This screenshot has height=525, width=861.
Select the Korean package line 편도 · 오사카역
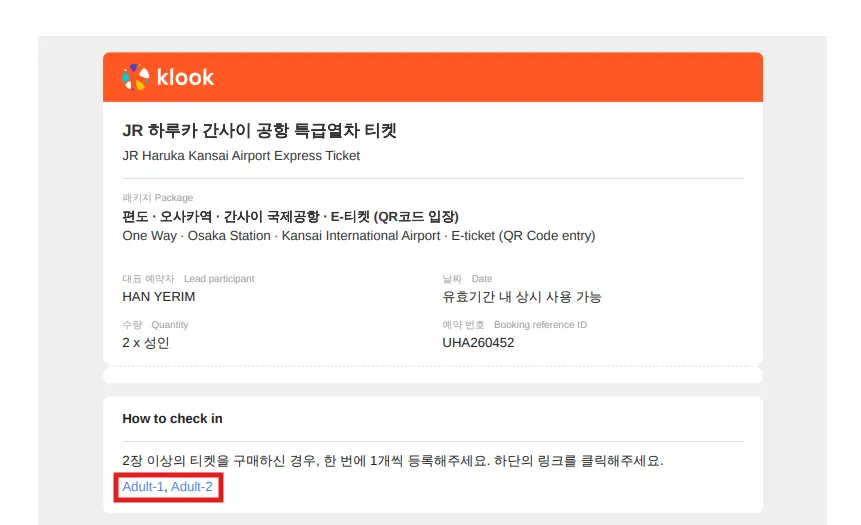click(x=290, y=216)
